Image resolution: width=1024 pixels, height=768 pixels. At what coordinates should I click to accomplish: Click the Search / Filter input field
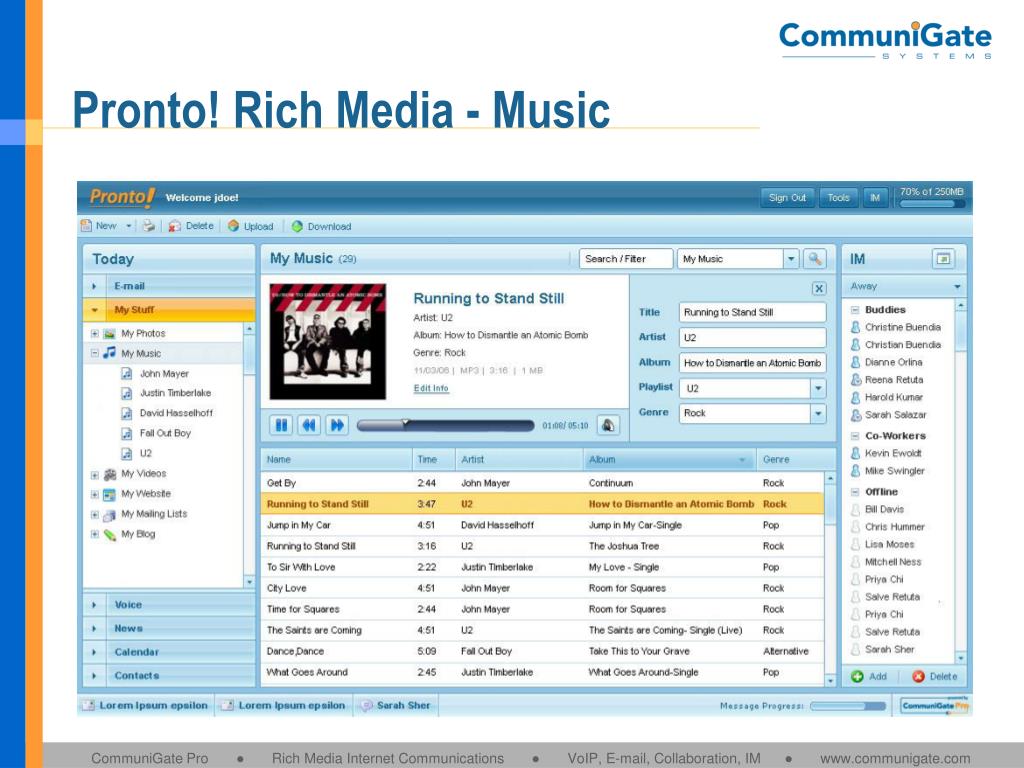625,259
